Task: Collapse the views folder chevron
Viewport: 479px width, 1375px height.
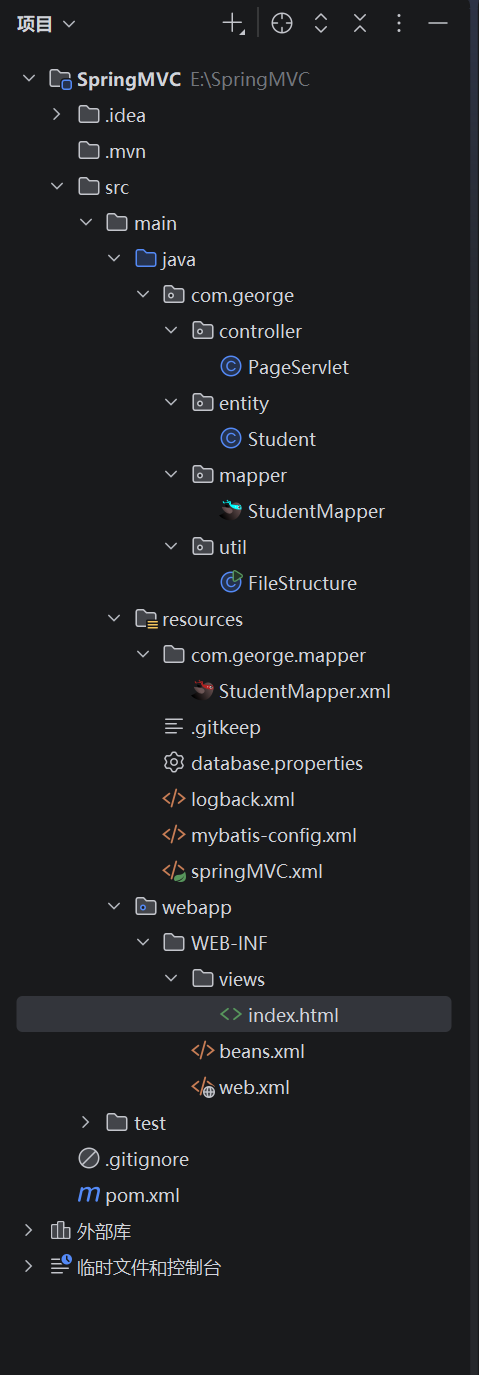Action: click(169, 979)
